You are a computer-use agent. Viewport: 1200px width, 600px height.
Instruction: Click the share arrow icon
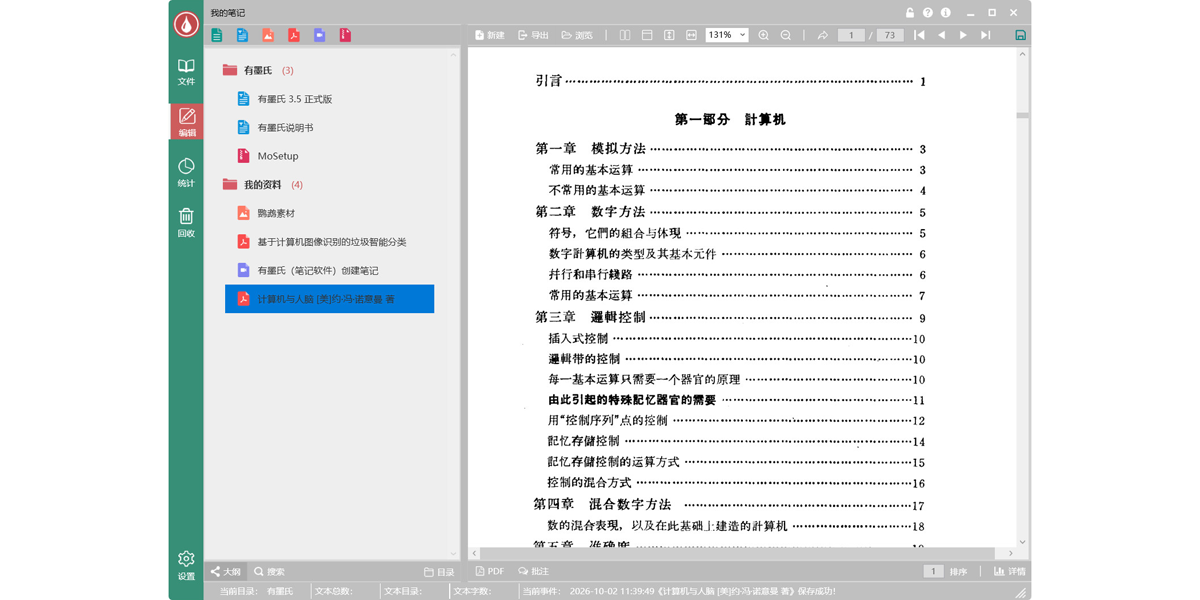(x=823, y=35)
